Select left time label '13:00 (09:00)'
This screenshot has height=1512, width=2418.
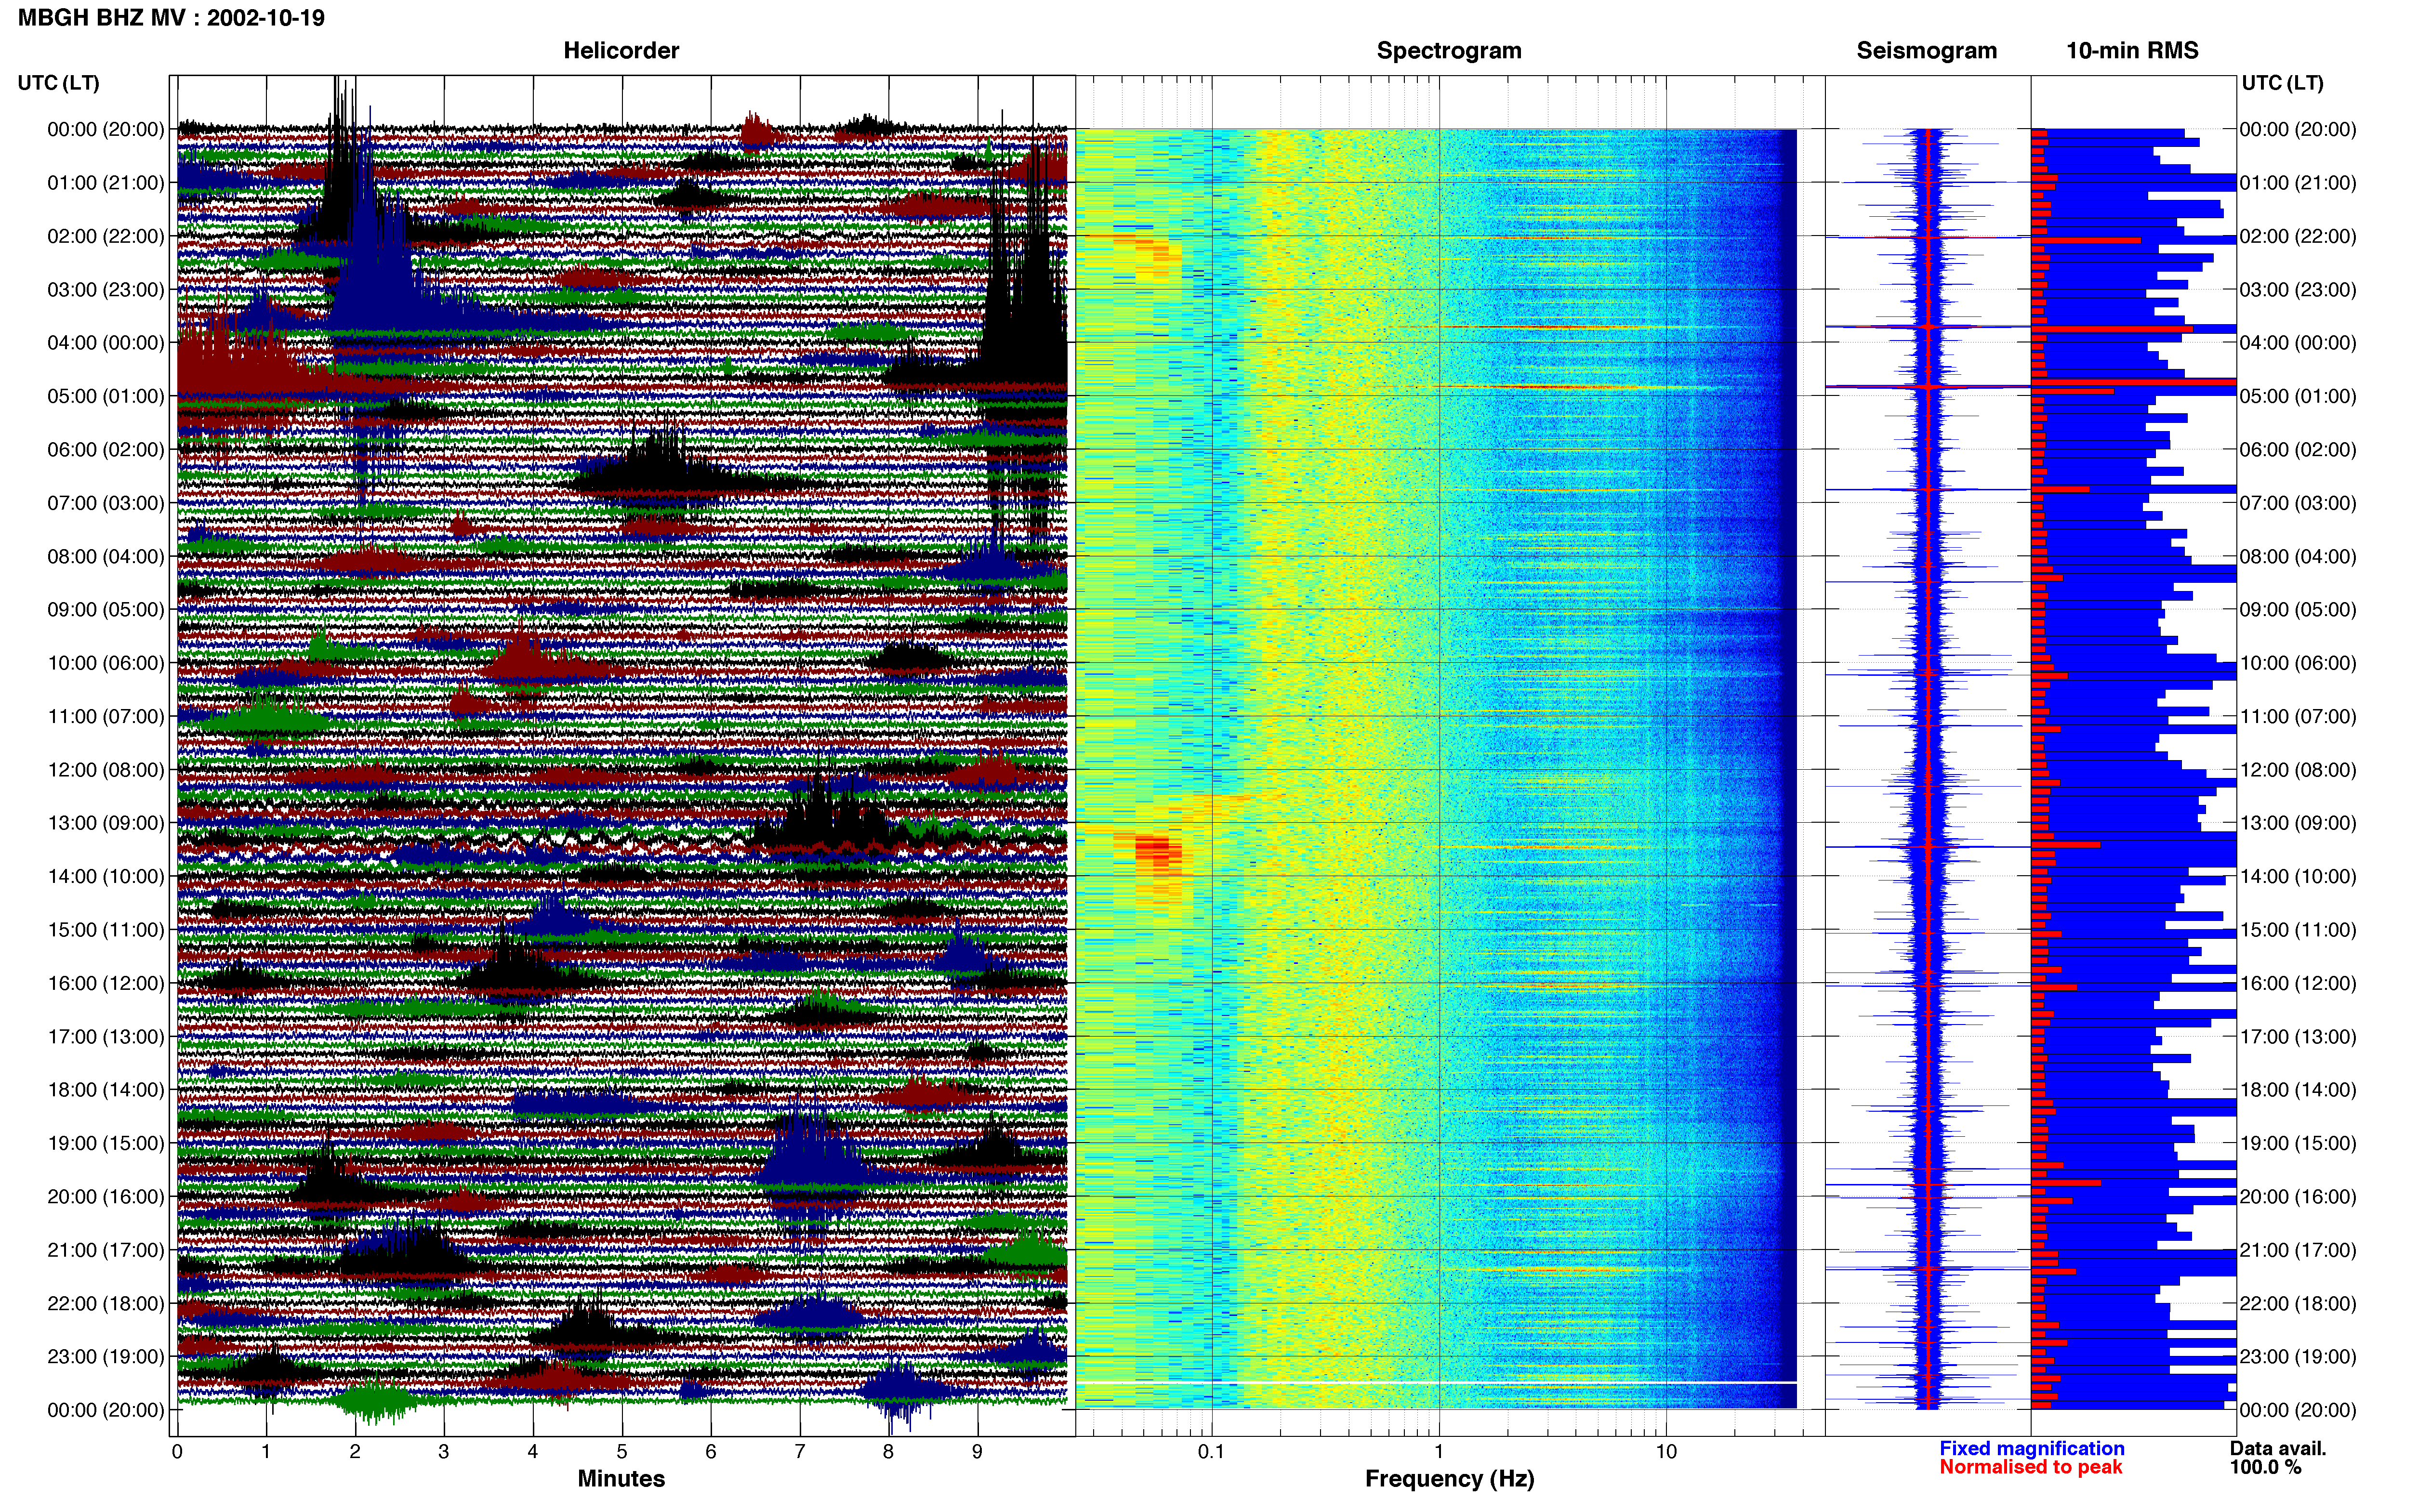pos(106,823)
